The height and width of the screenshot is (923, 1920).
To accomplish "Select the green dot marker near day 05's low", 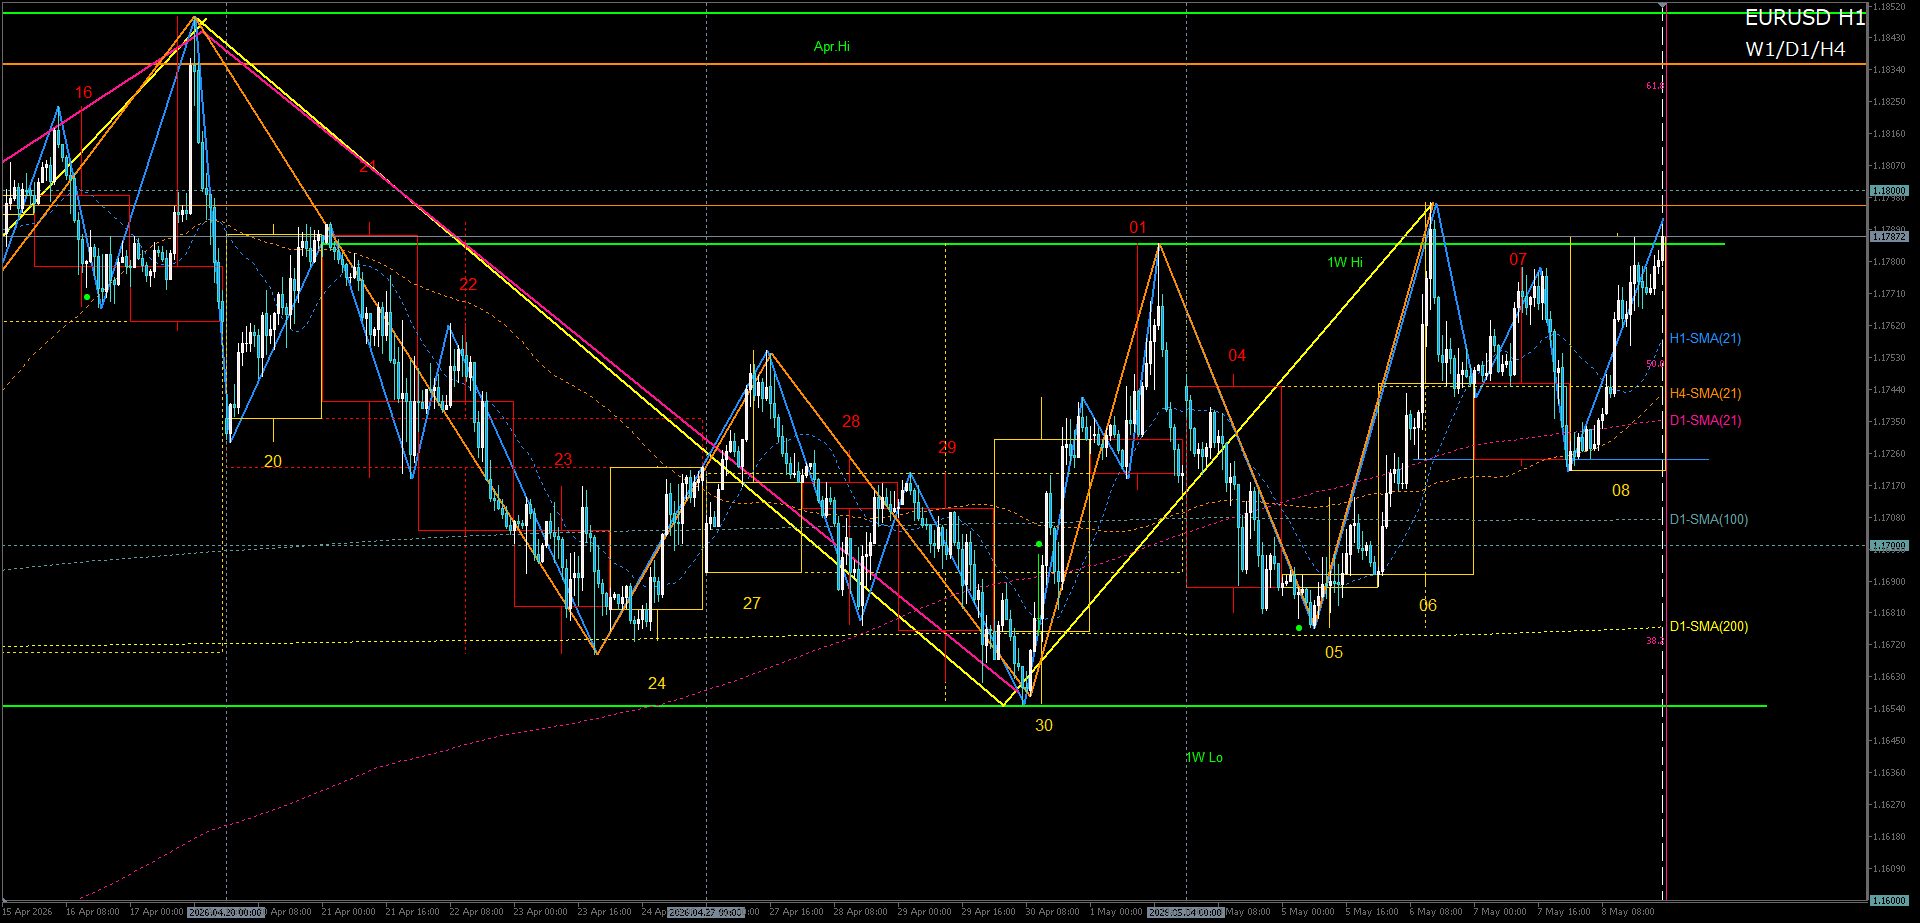I will click(x=1299, y=628).
